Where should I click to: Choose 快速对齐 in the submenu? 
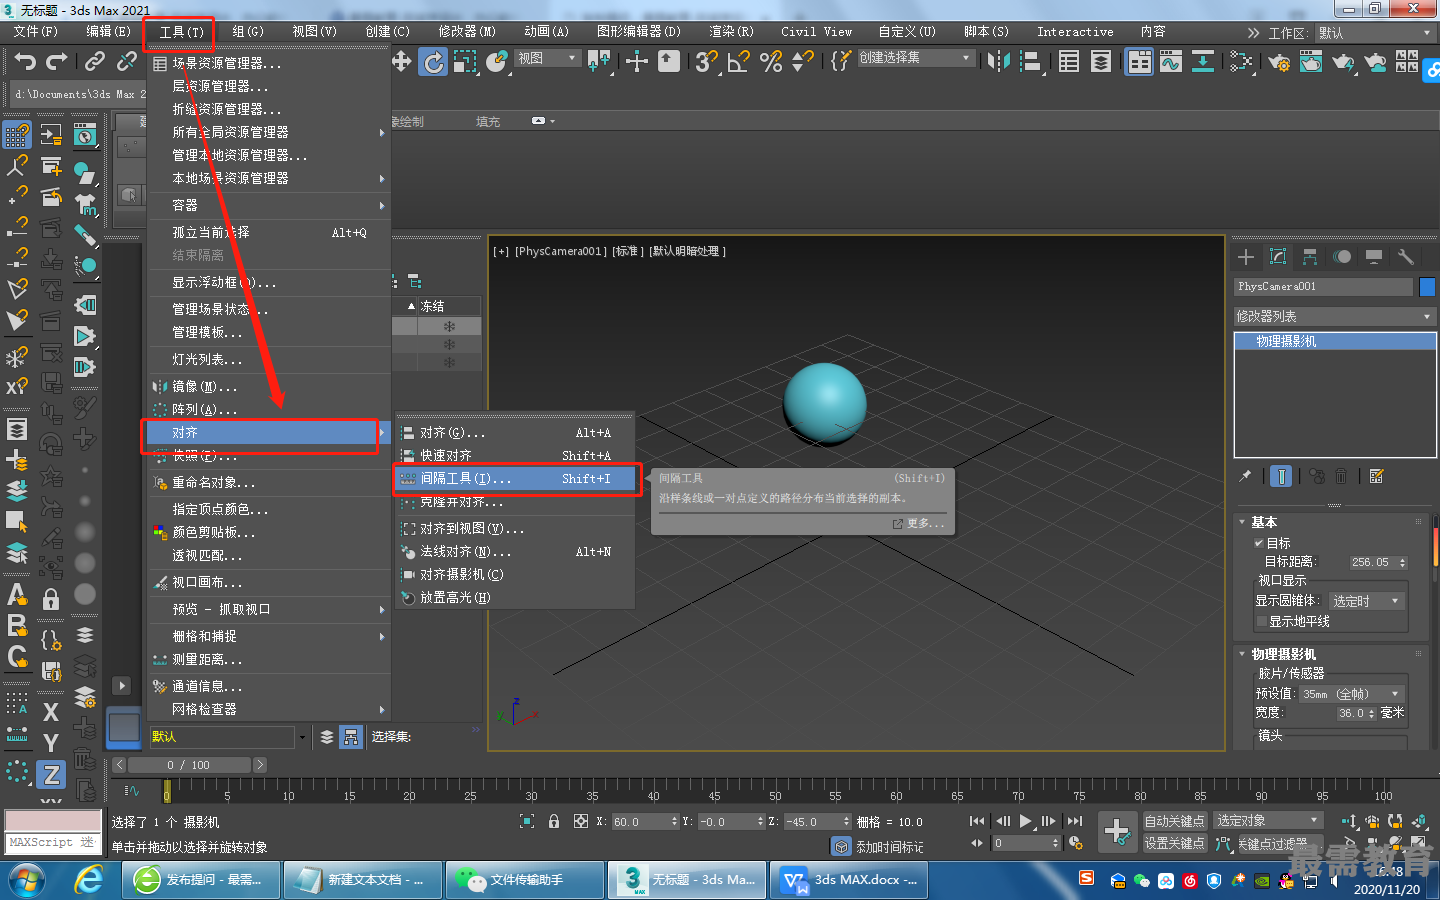[x=516, y=456]
